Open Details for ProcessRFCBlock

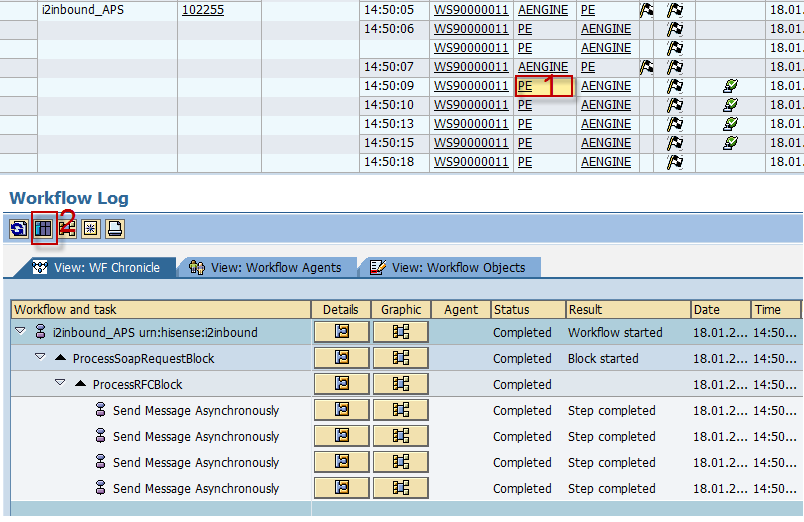pos(341,384)
